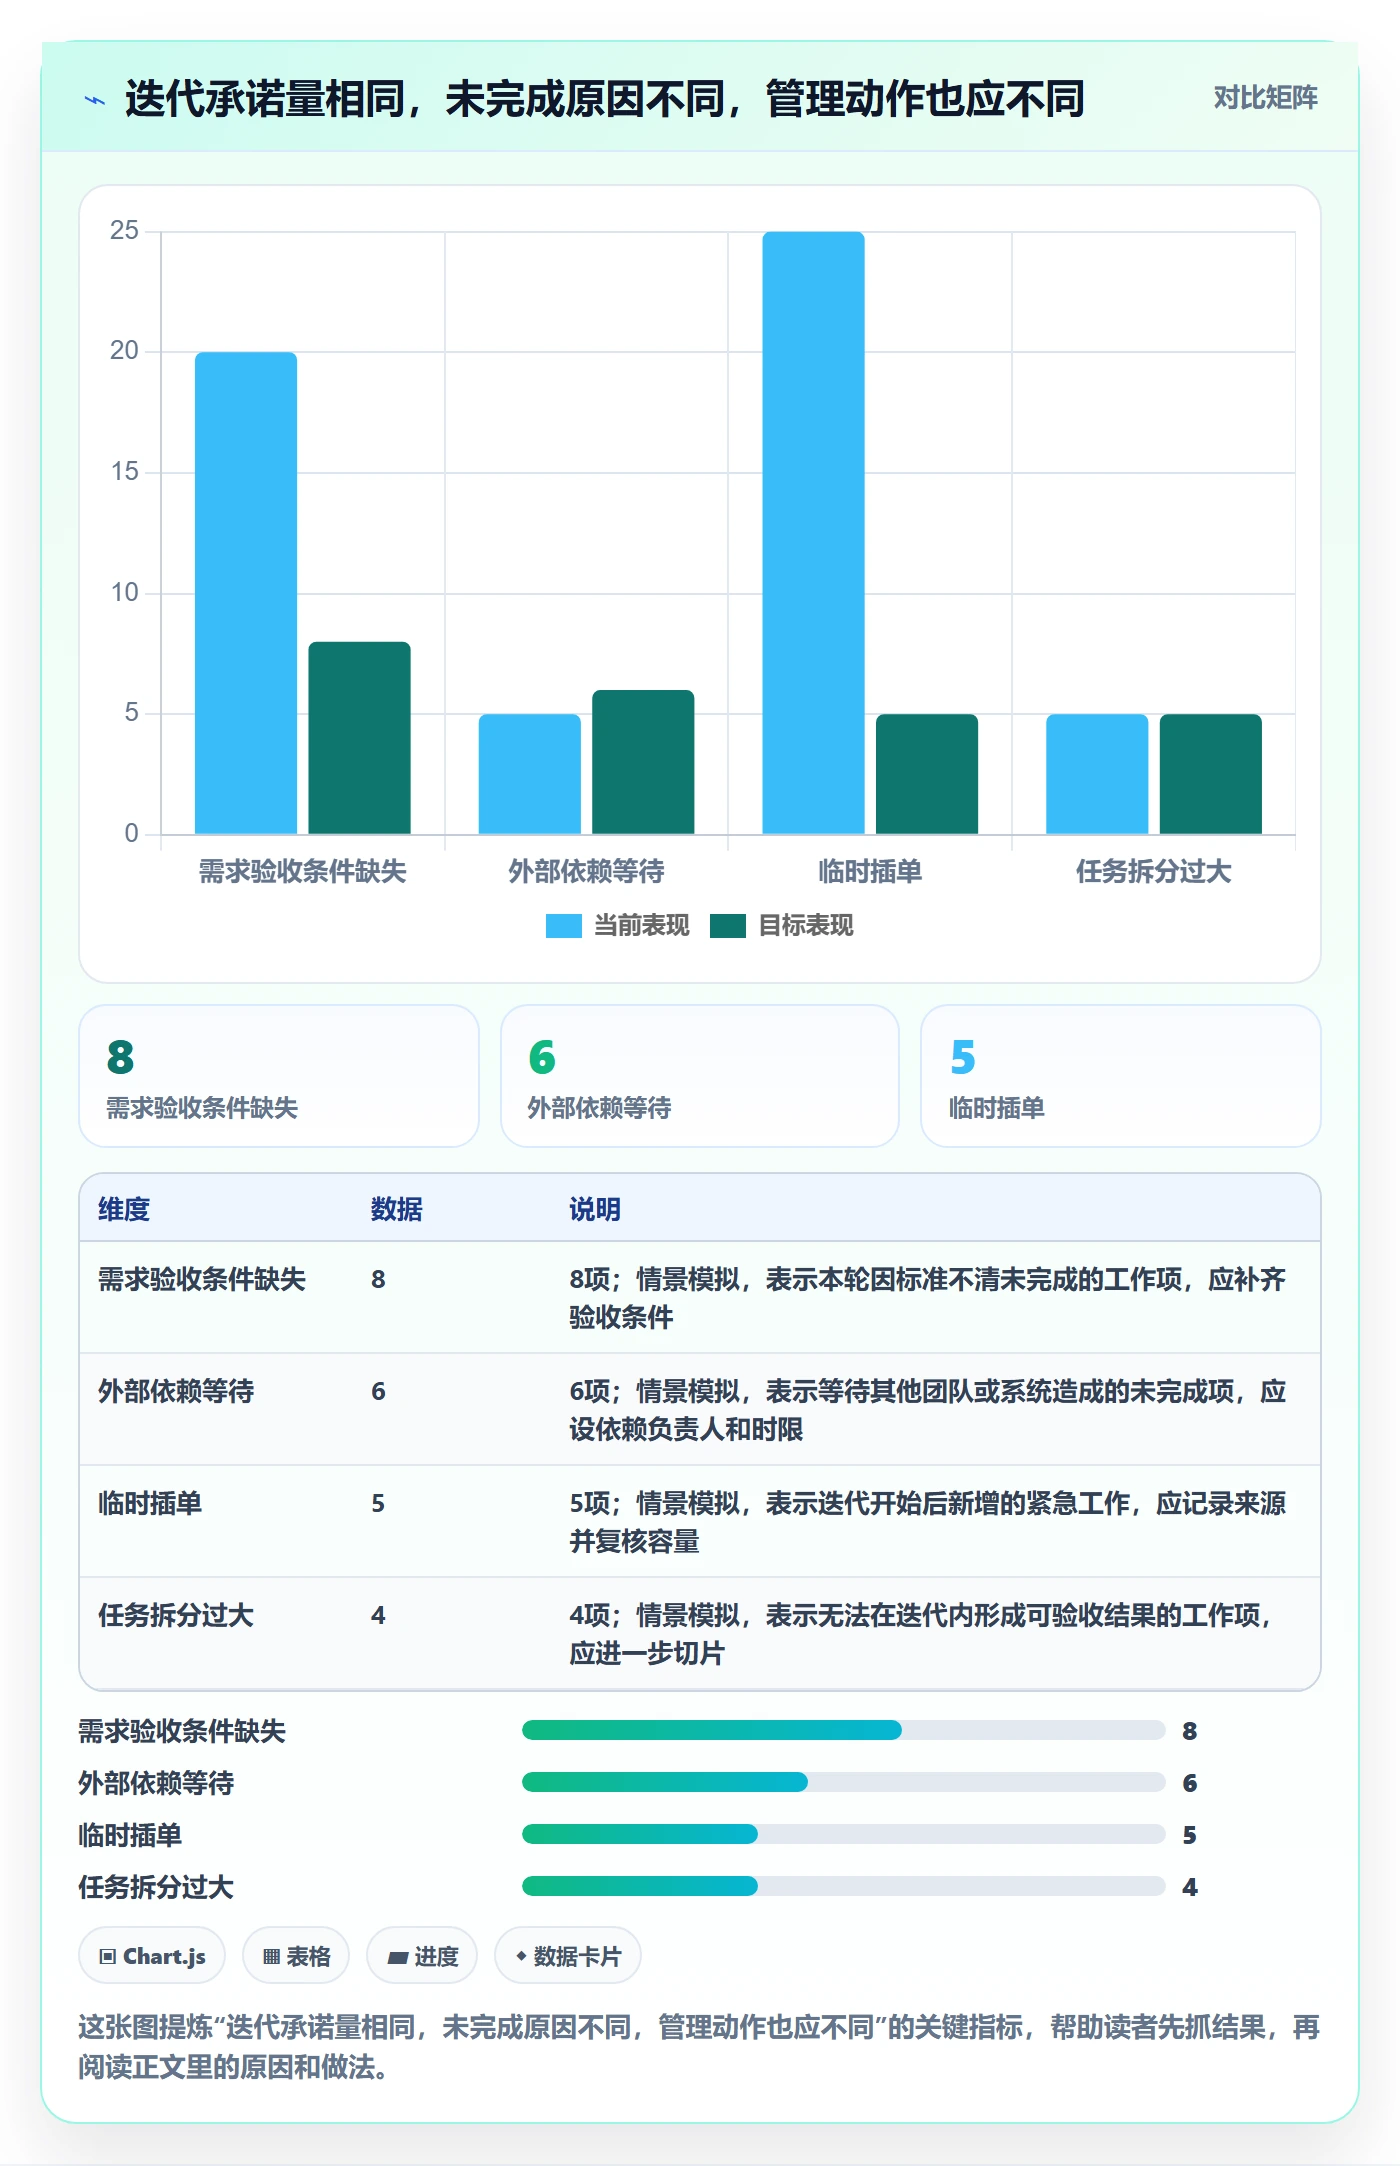Select the 外部依赖等待 table row name

(176, 1391)
